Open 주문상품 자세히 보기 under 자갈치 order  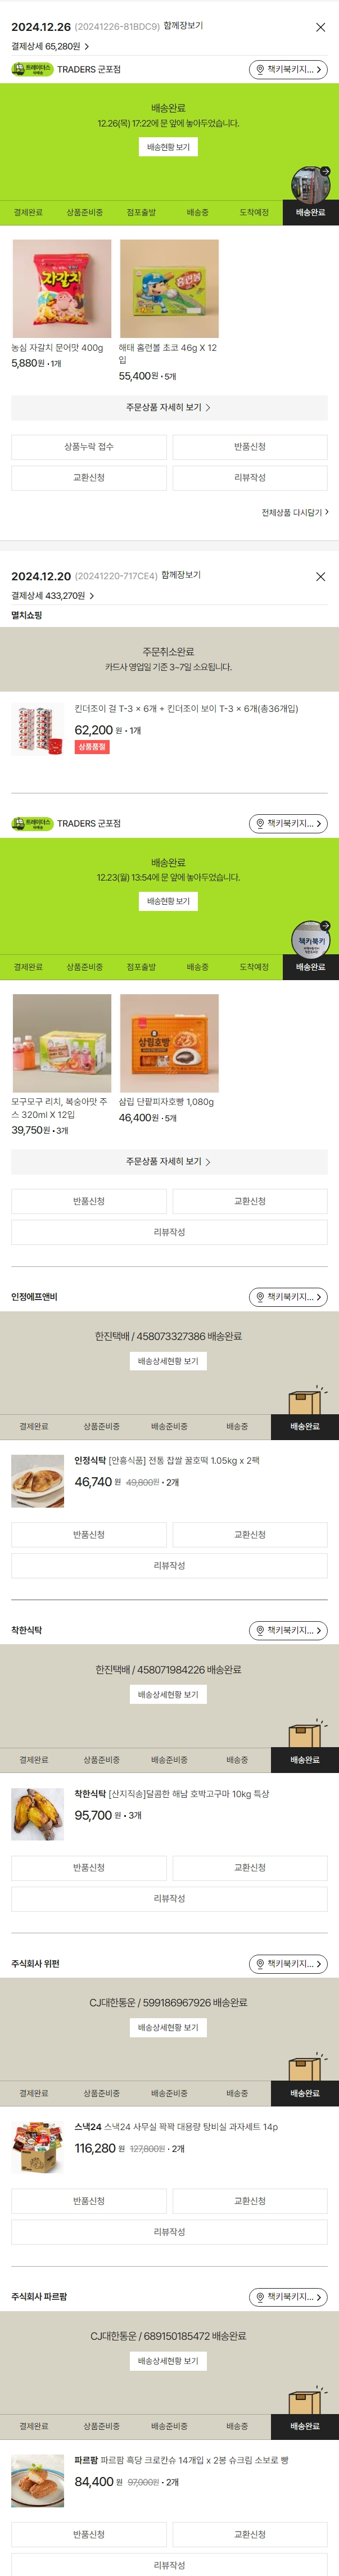tap(169, 408)
